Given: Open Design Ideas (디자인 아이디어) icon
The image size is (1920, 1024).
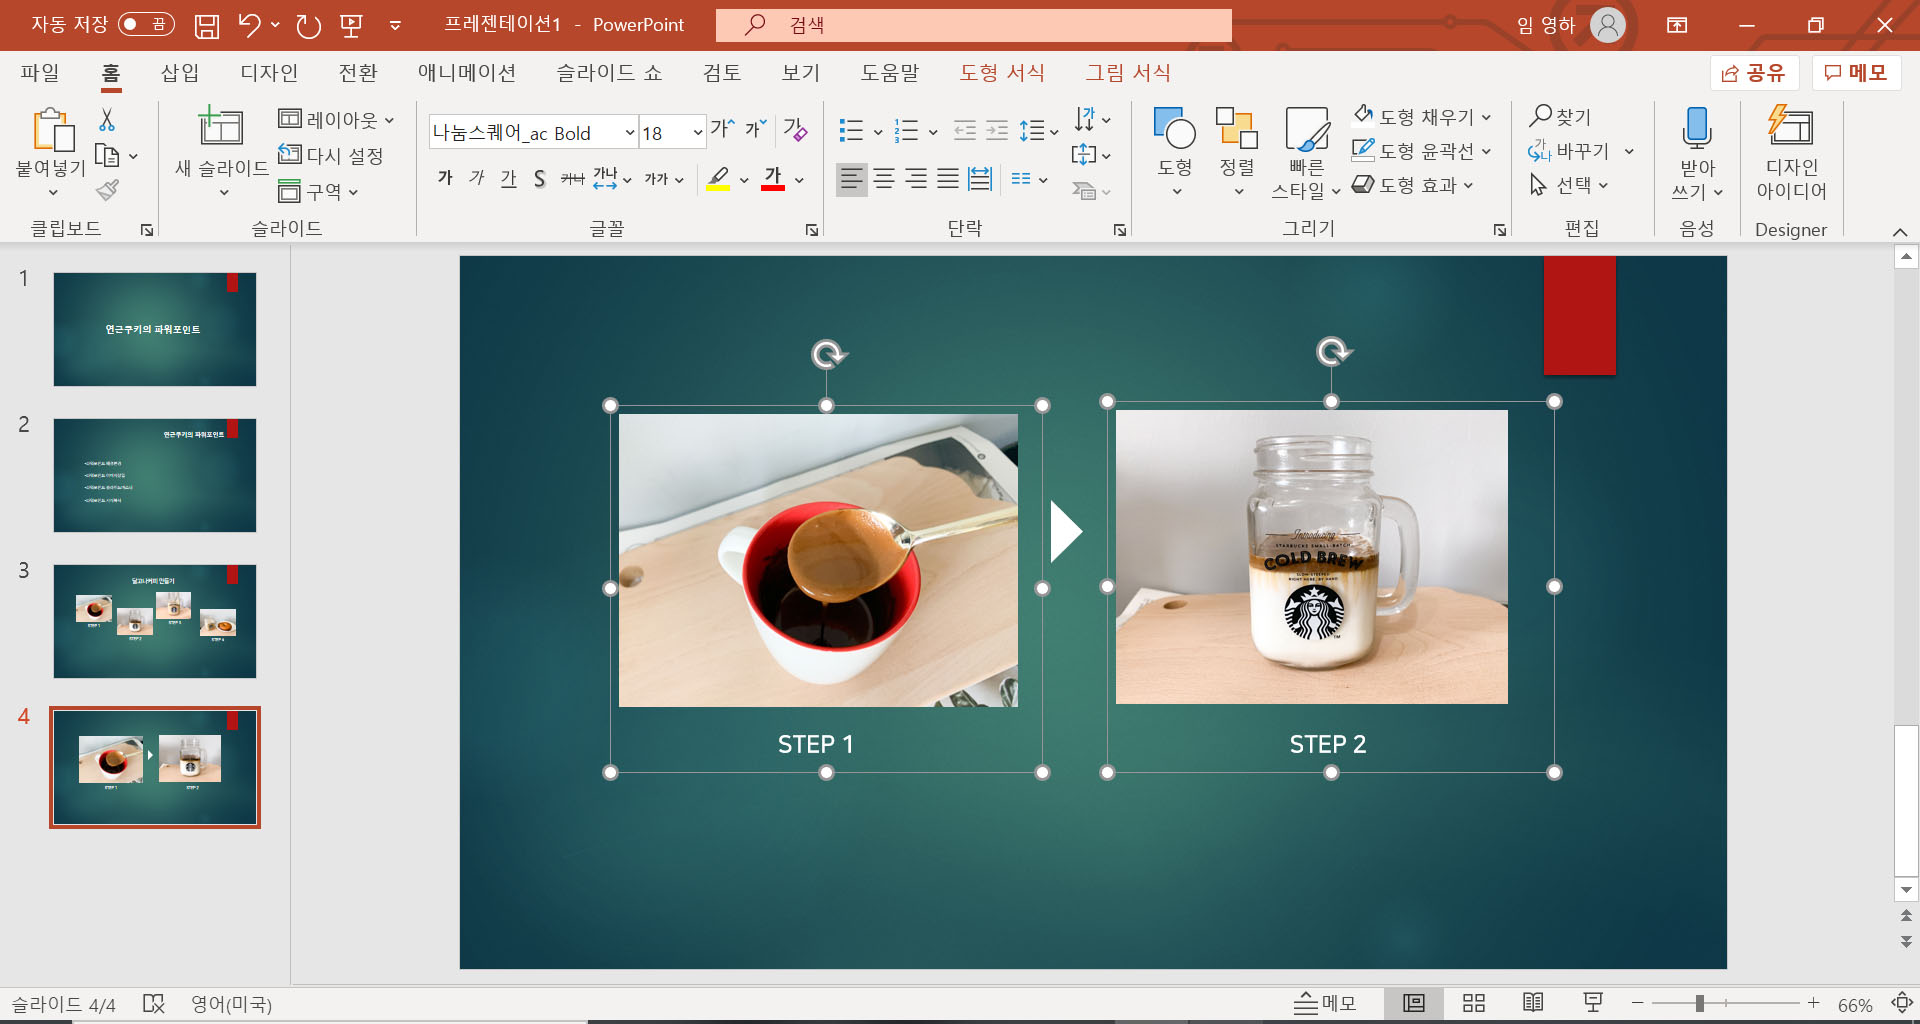Looking at the screenshot, I should coord(1790,126).
